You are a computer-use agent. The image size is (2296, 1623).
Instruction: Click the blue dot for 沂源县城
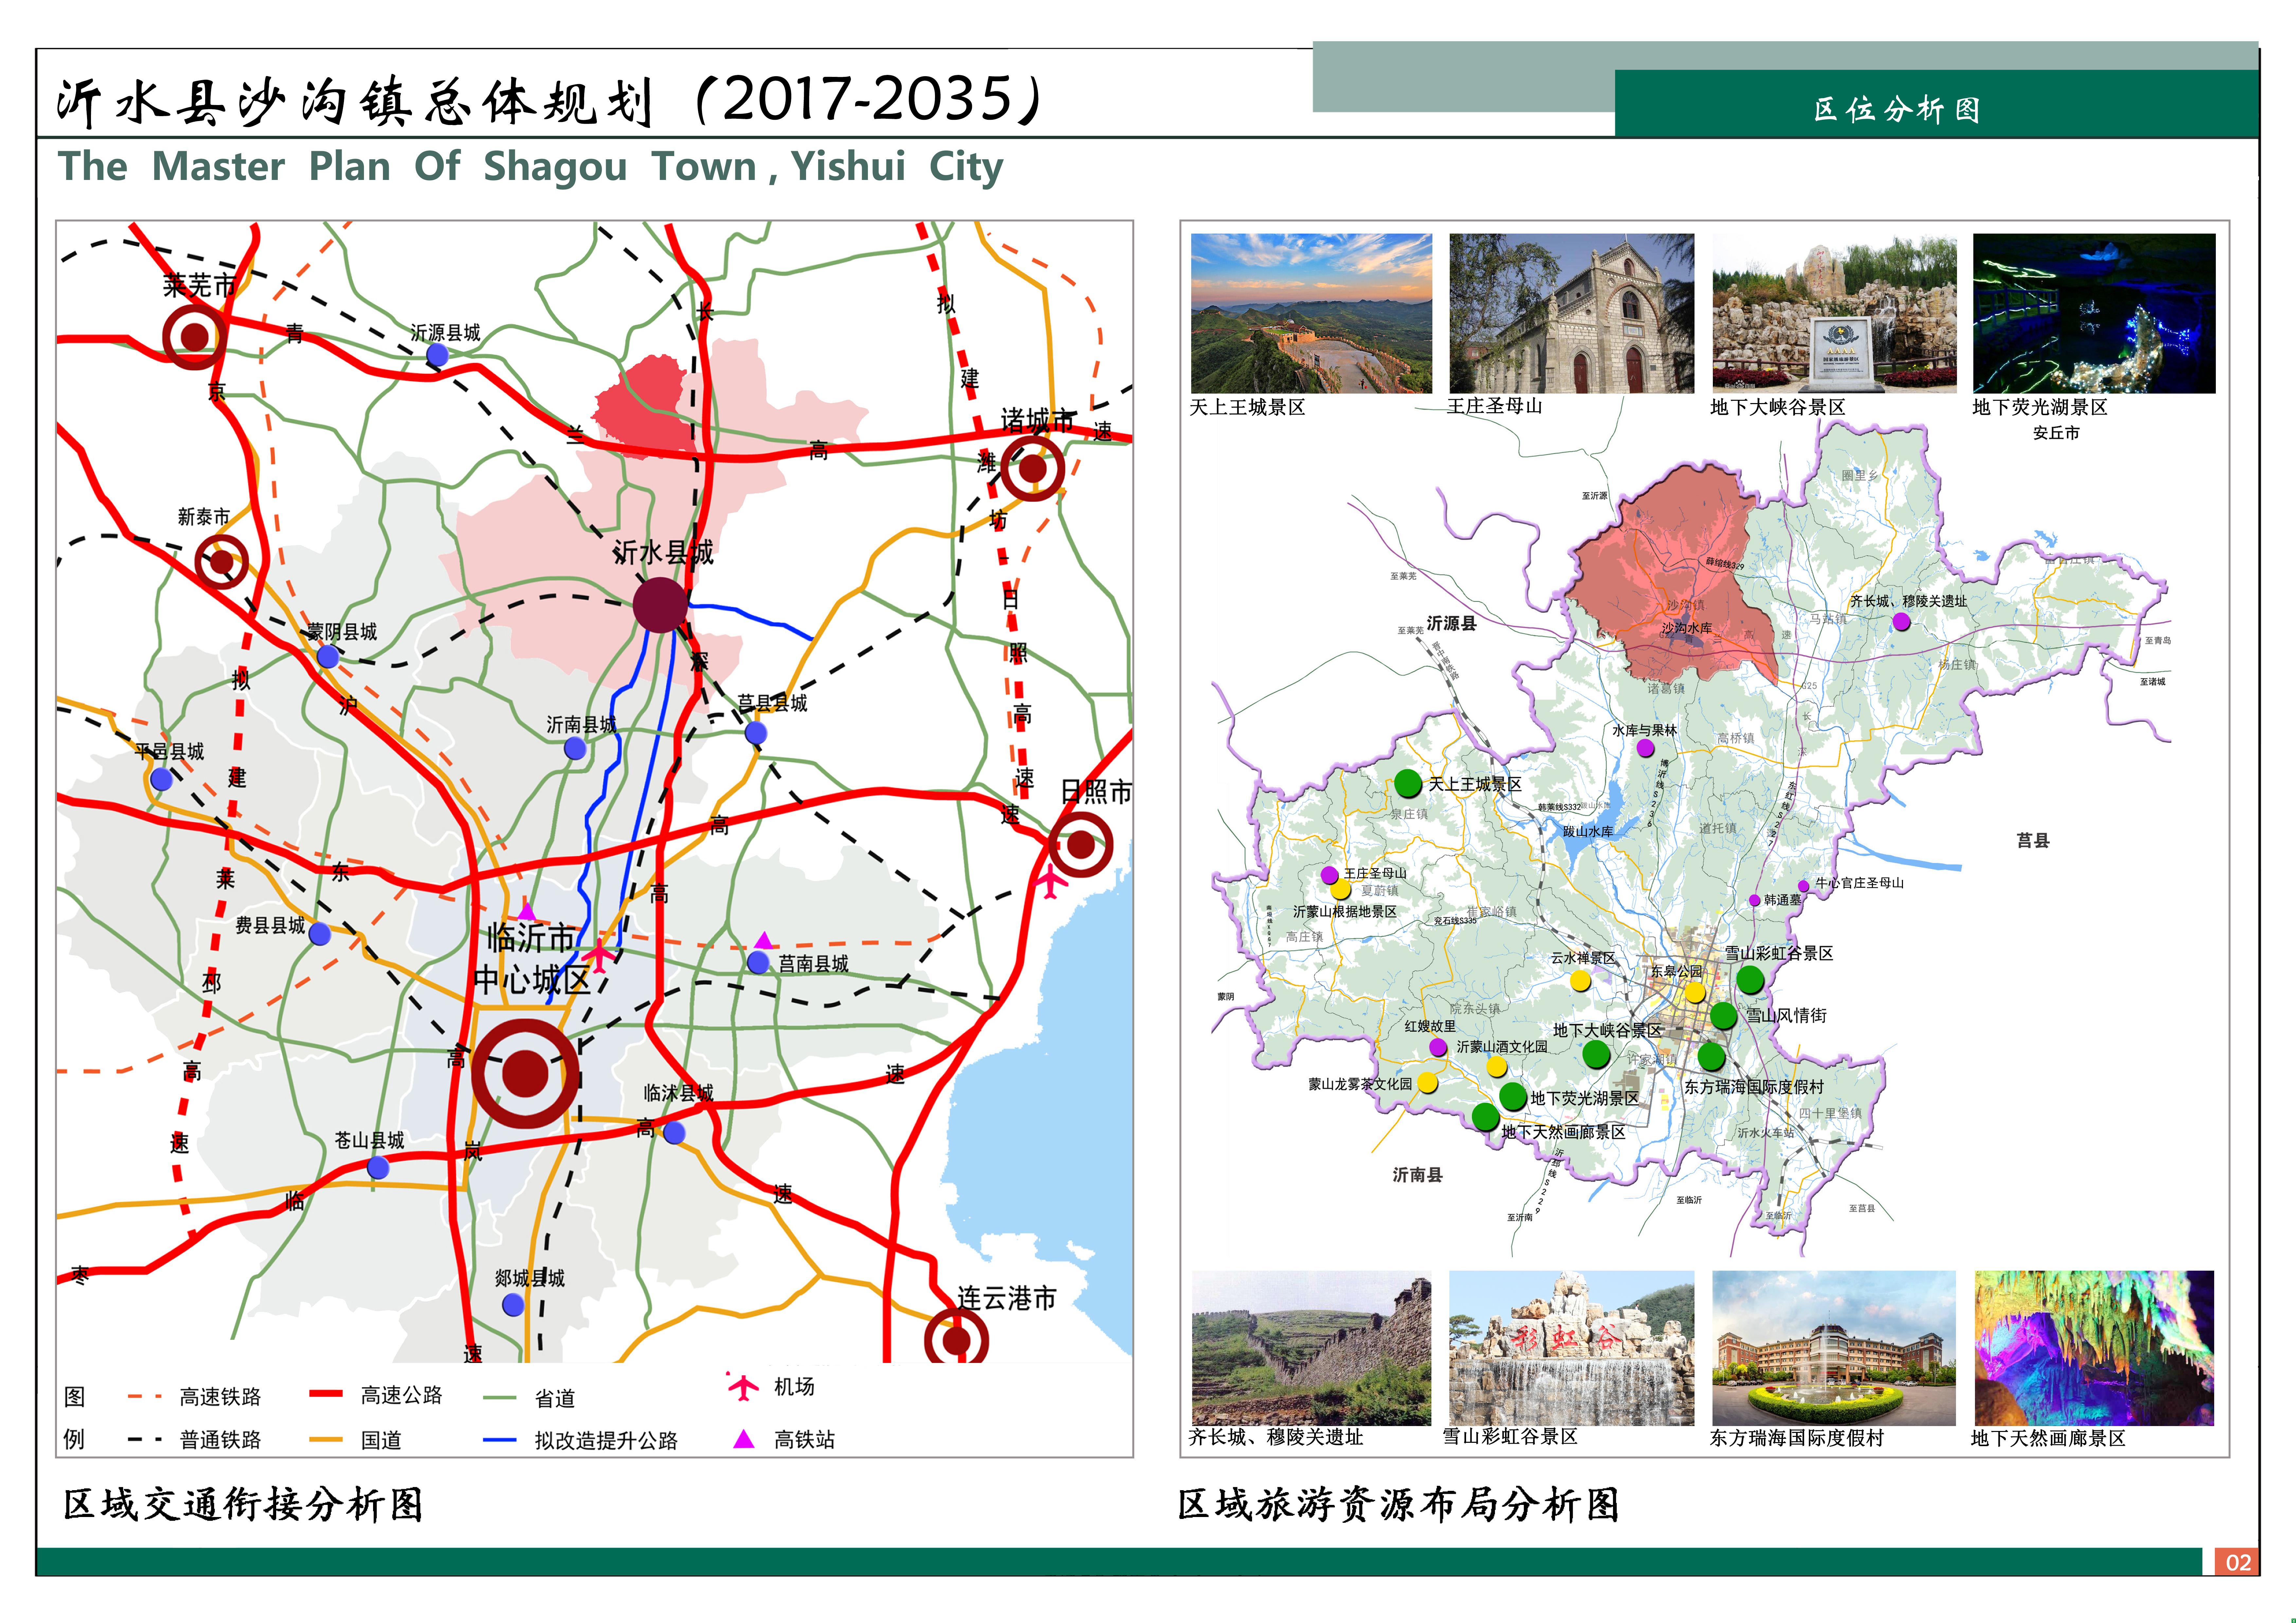[437, 355]
